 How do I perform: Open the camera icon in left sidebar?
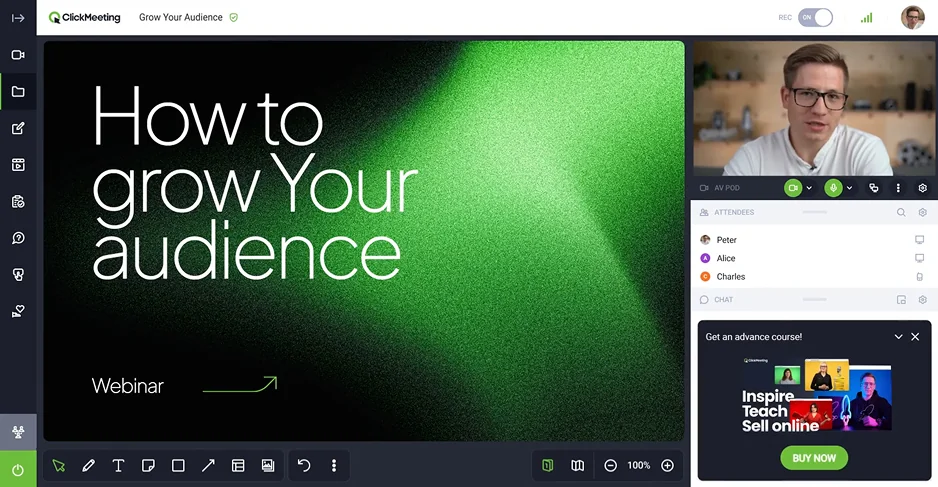pyautogui.click(x=18, y=55)
